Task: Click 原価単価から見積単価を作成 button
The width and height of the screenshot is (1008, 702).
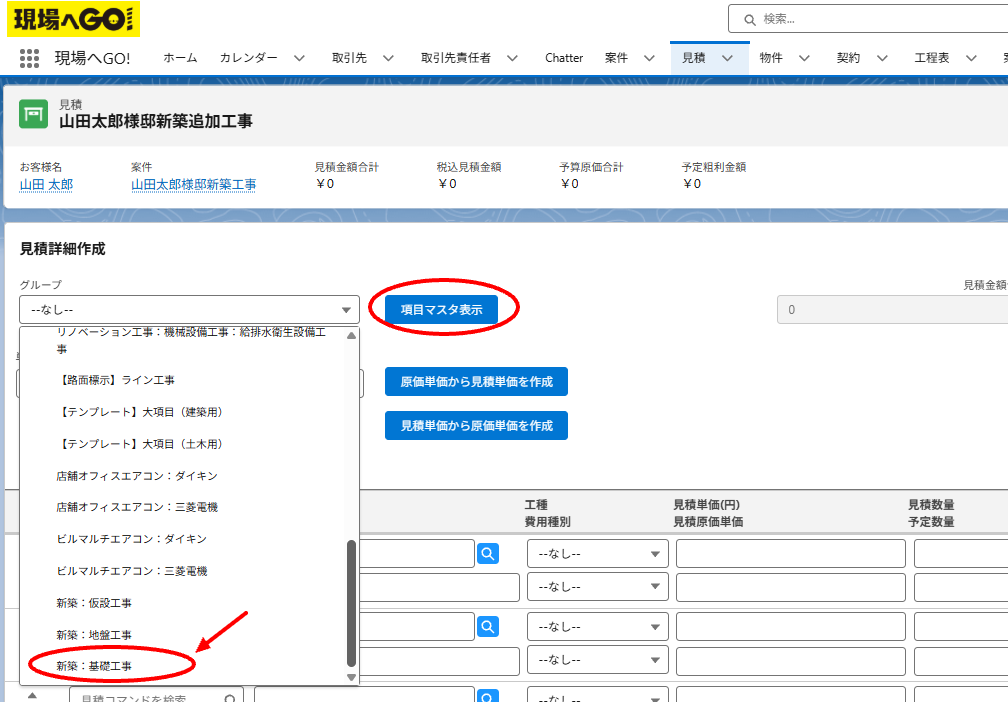Action: click(476, 382)
